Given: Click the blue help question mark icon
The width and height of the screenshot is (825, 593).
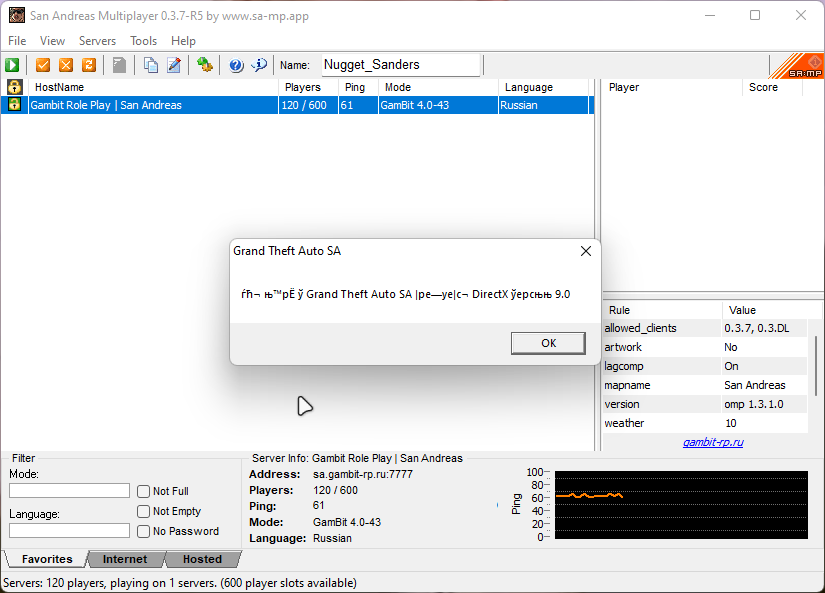Looking at the screenshot, I should (236, 65).
